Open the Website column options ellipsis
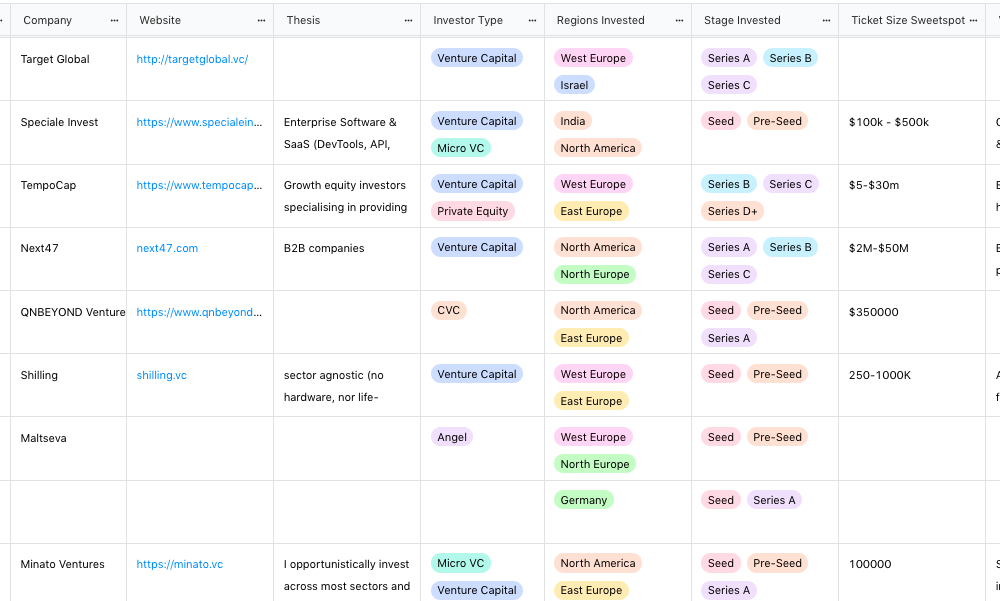 pyautogui.click(x=261, y=20)
